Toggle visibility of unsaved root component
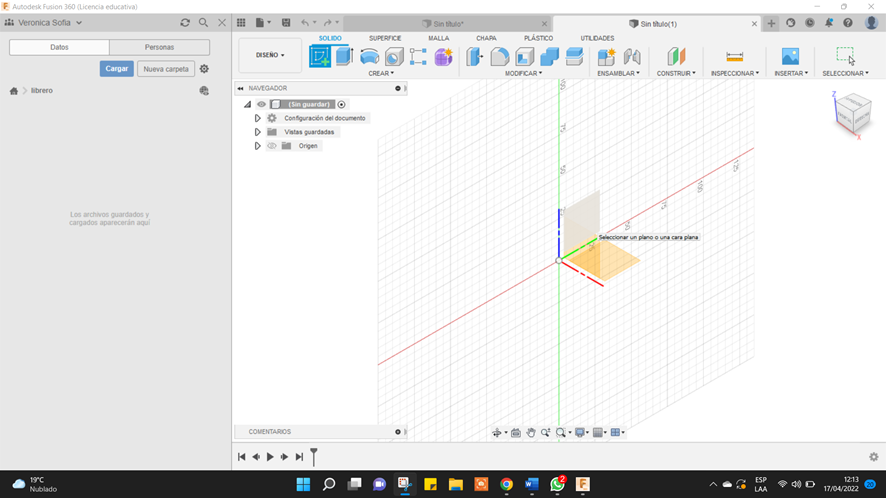The width and height of the screenshot is (886, 498). pyautogui.click(x=261, y=104)
